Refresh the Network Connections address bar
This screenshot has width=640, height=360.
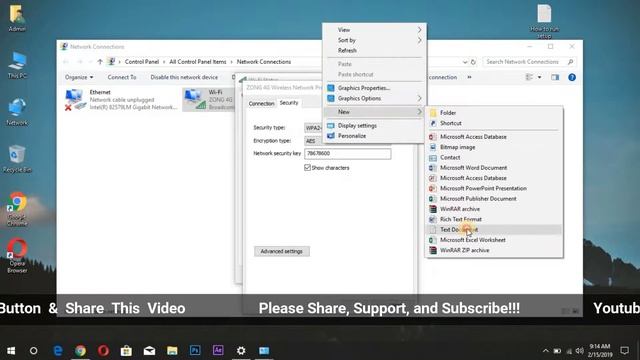tap(473, 62)
